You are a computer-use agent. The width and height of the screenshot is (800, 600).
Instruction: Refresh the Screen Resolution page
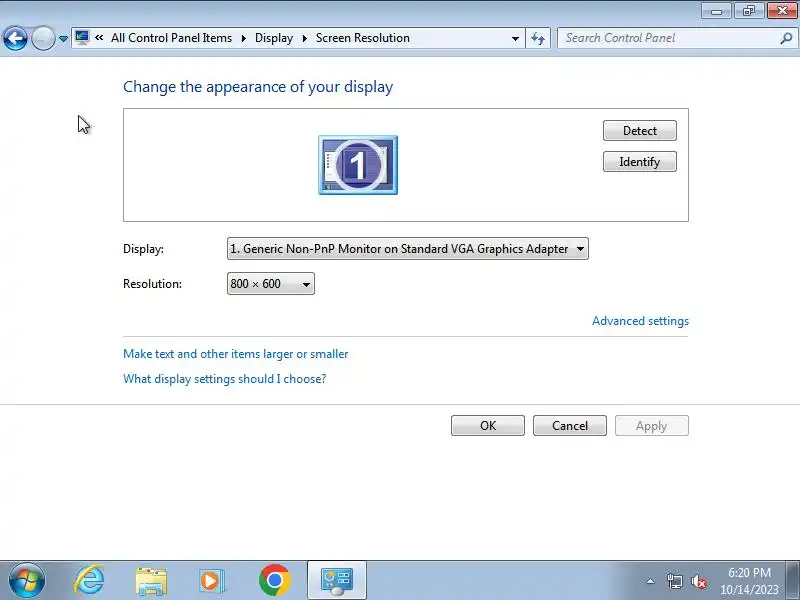[538, 38]
